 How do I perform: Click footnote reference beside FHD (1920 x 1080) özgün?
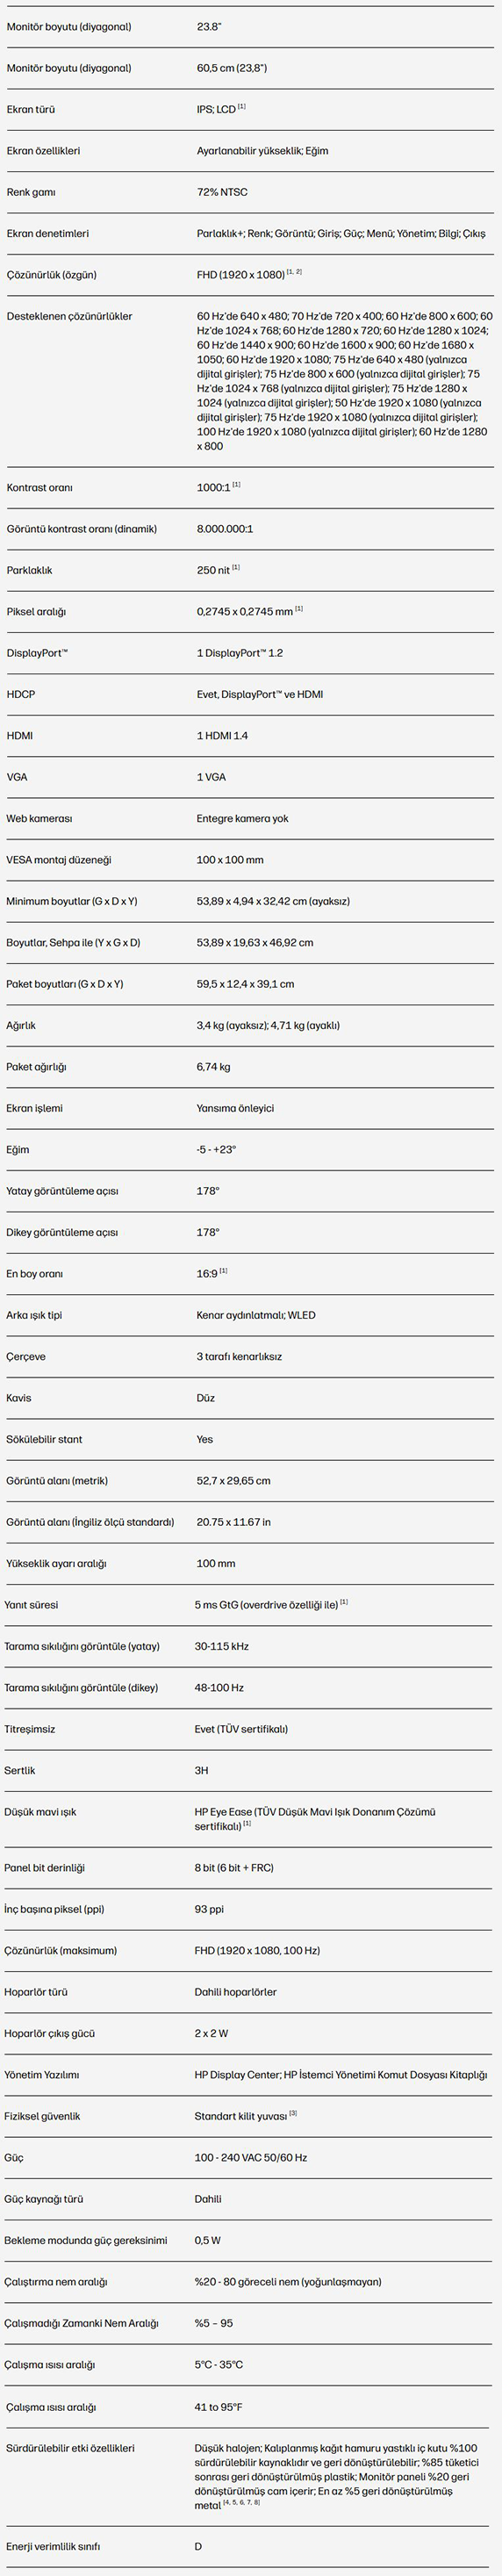(x=294, y=272)
